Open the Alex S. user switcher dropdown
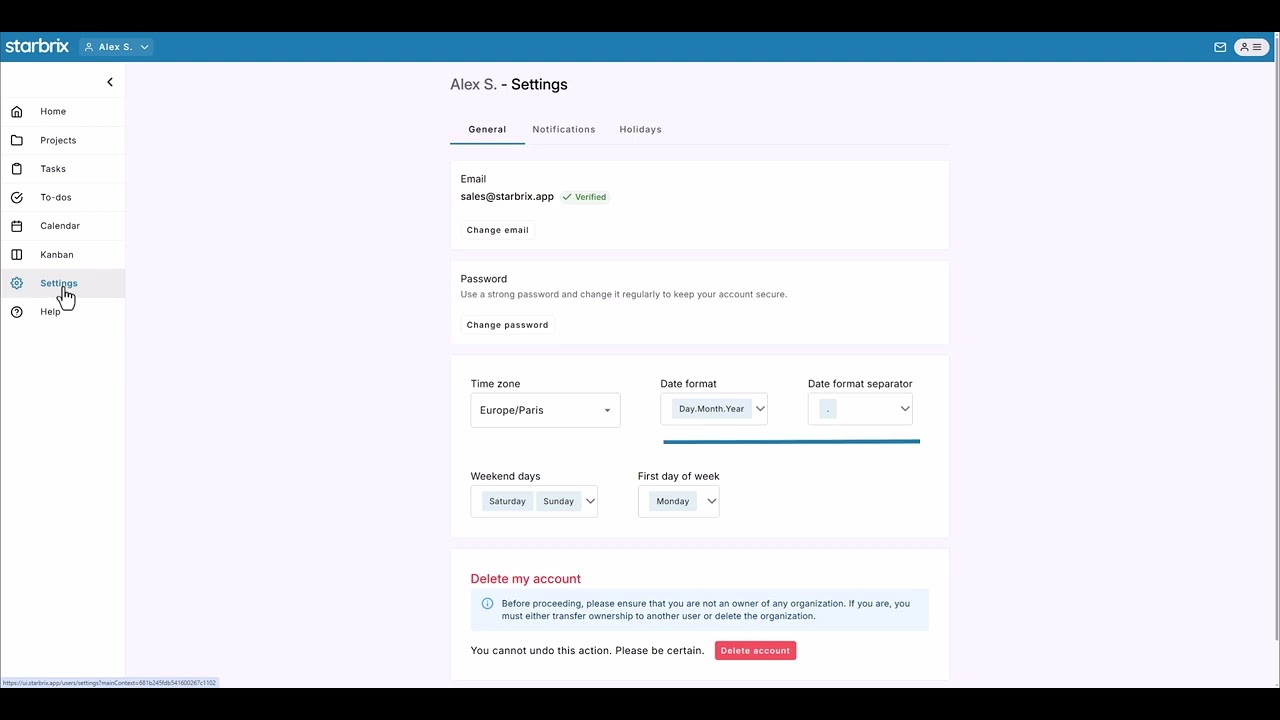Viewport: 1280px width, 720px height. [116, 47]
